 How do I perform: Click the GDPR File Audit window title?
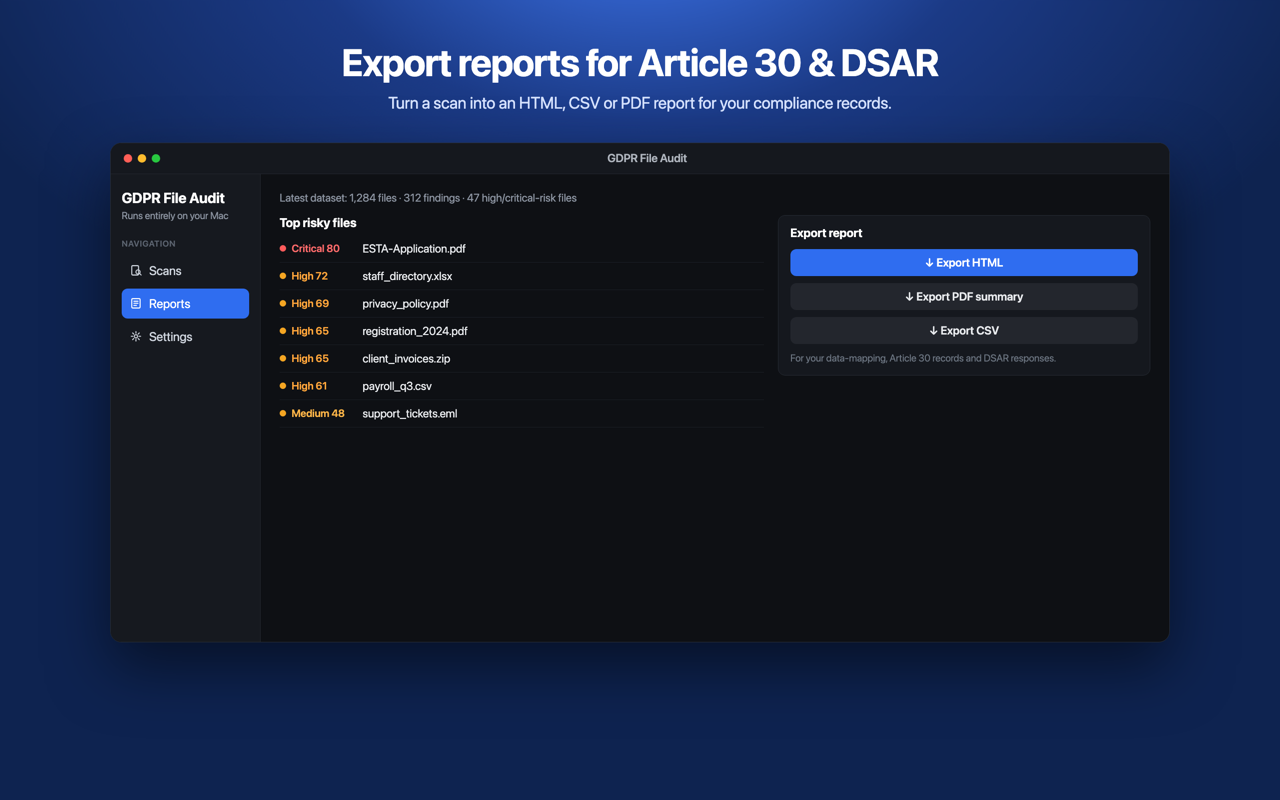point(647,158)
